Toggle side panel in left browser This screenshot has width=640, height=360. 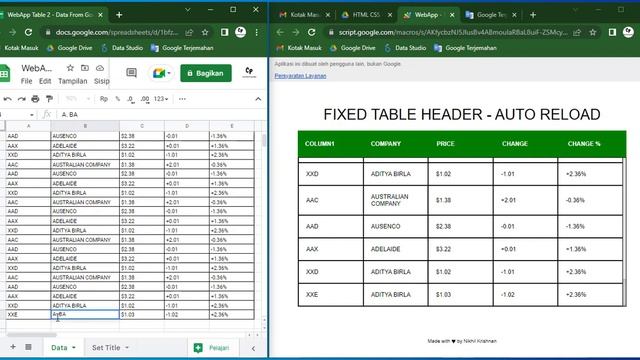224,32
